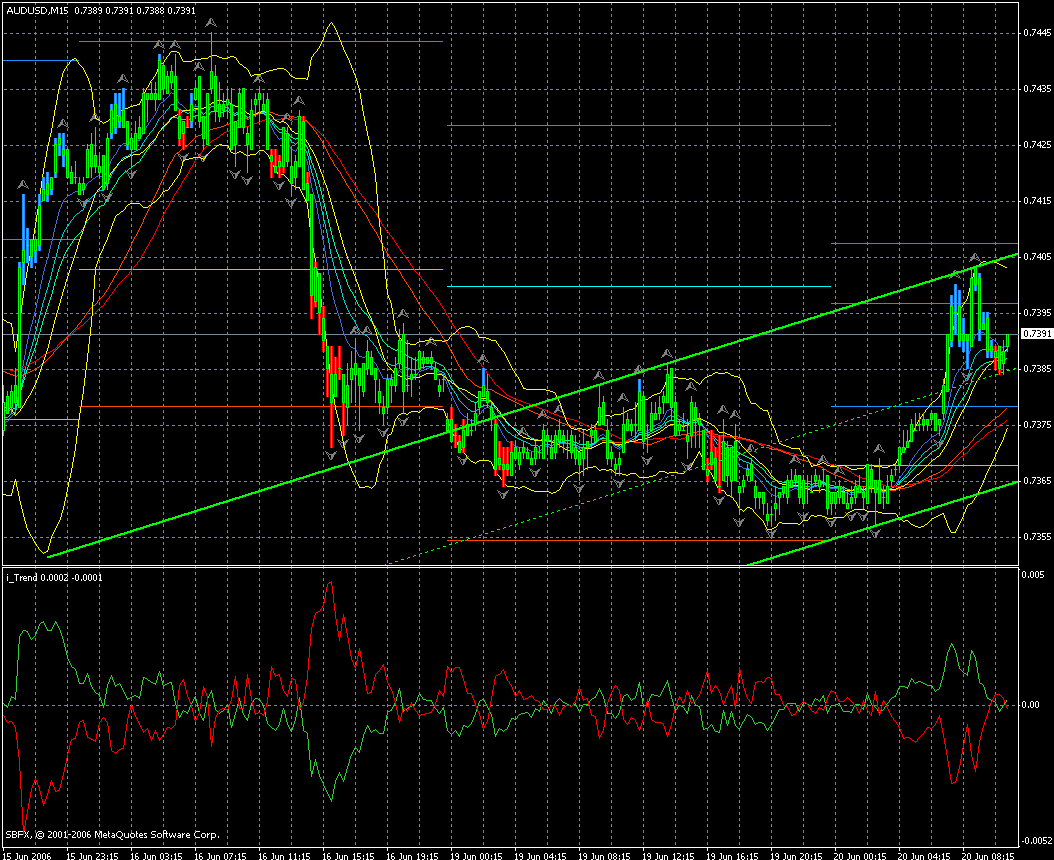Click the 0.7425 price axis label
Image resolution: width=1054 pixels, height=860 pixels.
click(1037, 145)
